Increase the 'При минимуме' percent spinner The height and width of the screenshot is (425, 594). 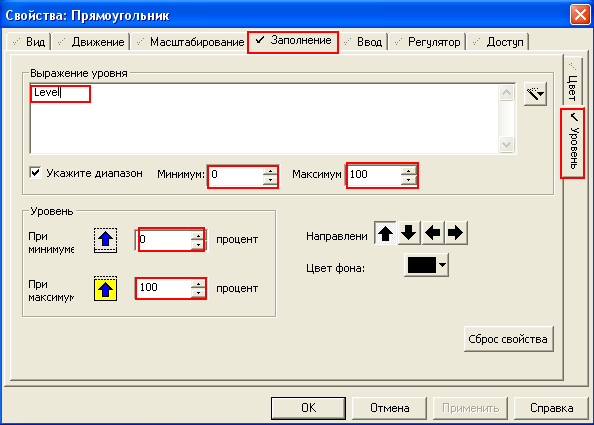[198, 236]
